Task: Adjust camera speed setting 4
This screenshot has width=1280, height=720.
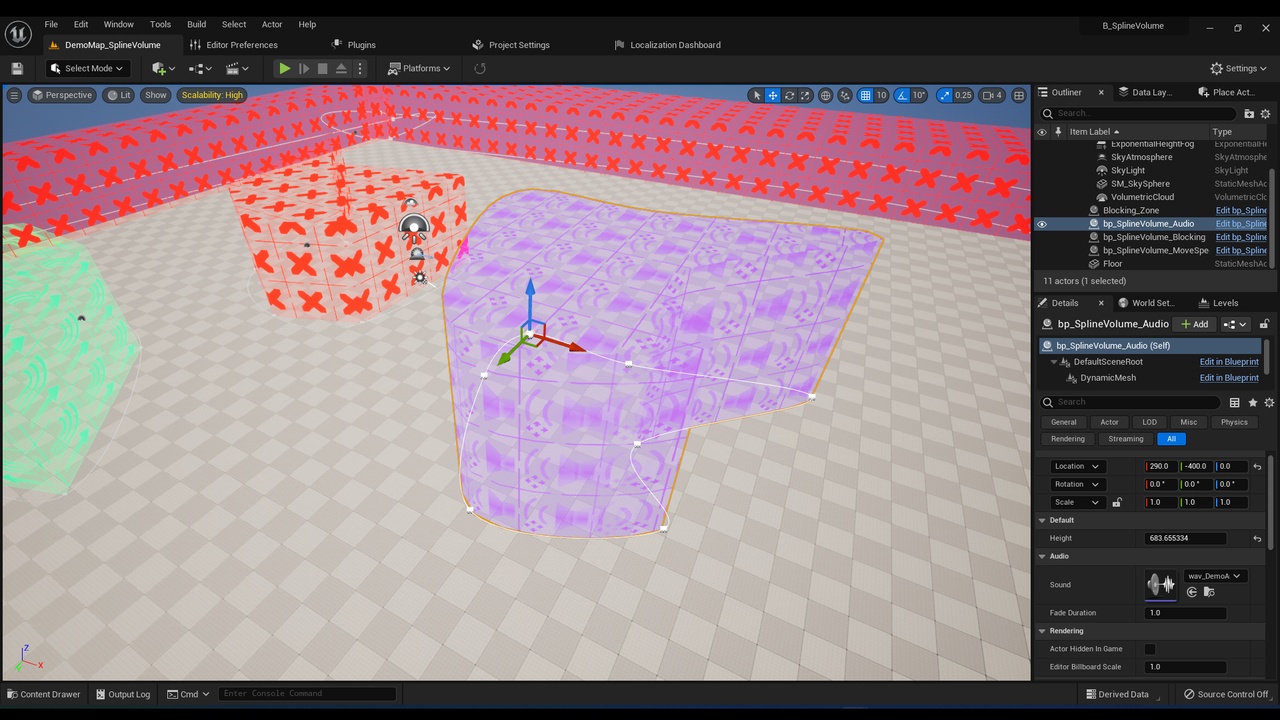Action: (992, 95)
